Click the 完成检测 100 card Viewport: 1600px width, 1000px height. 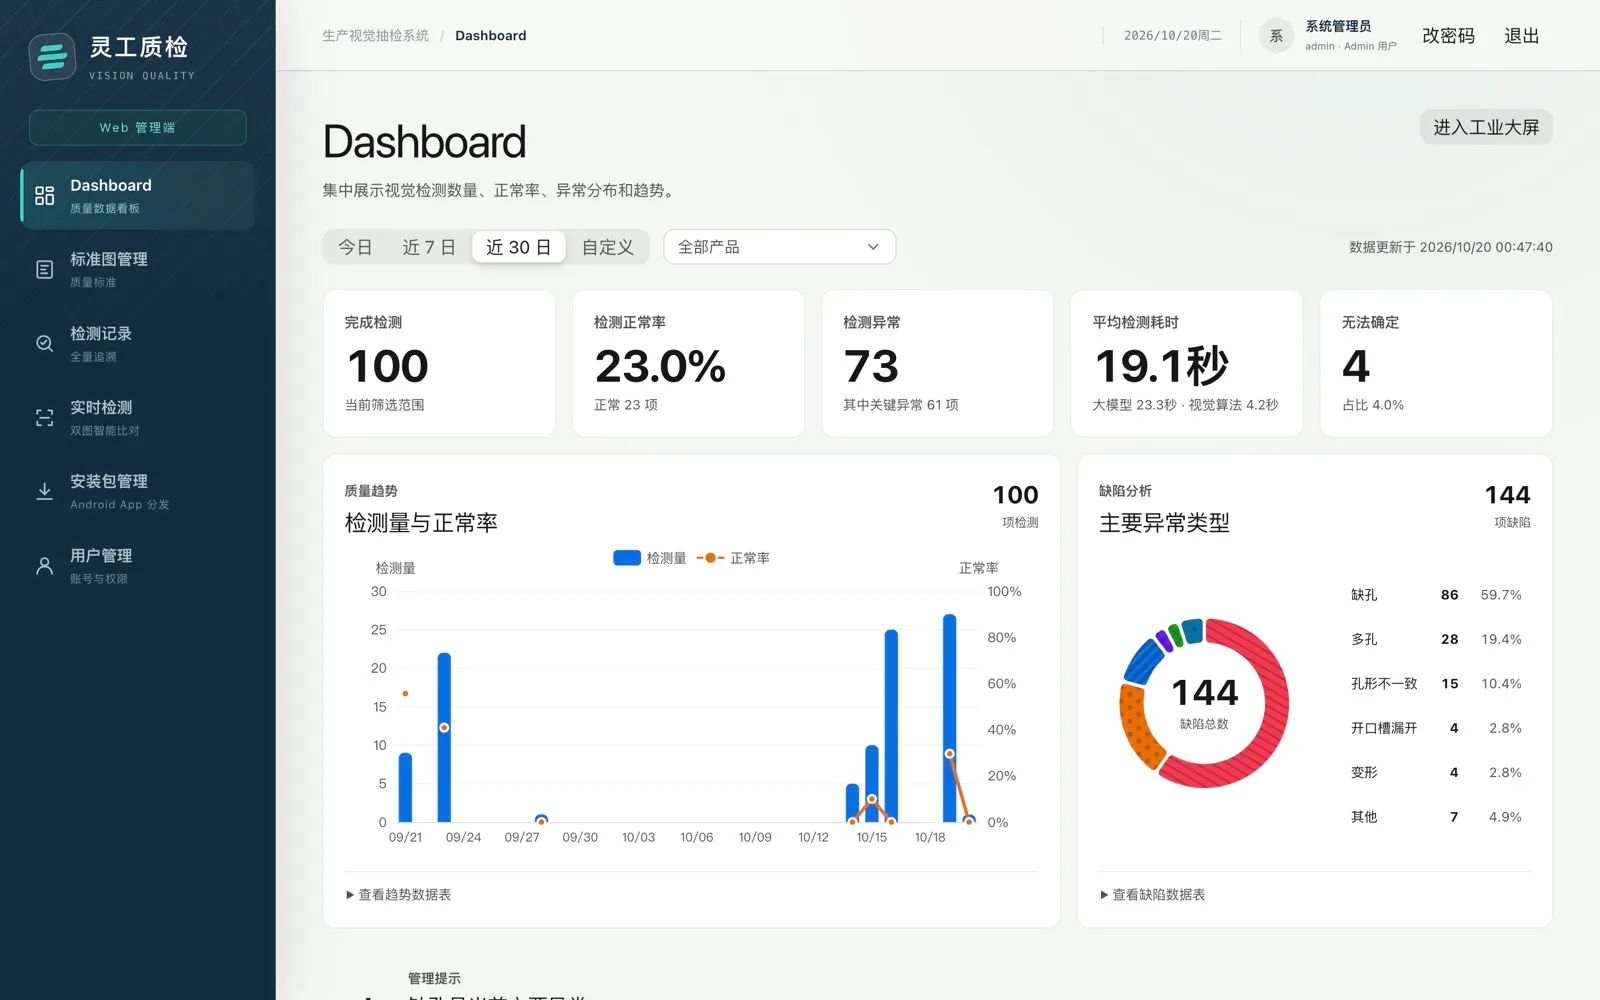[439, 363]
